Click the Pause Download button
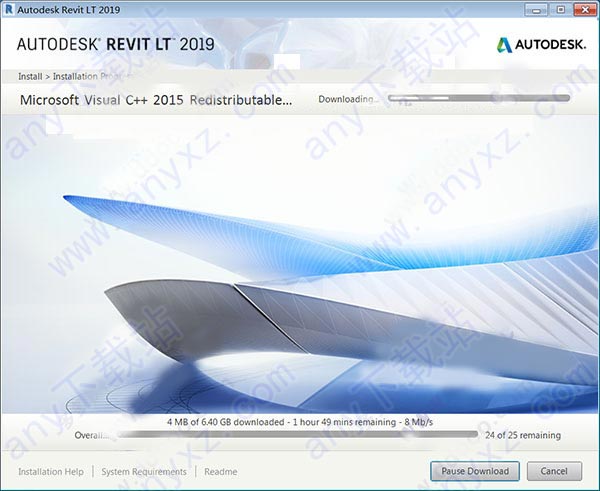 tap(474, 471)
